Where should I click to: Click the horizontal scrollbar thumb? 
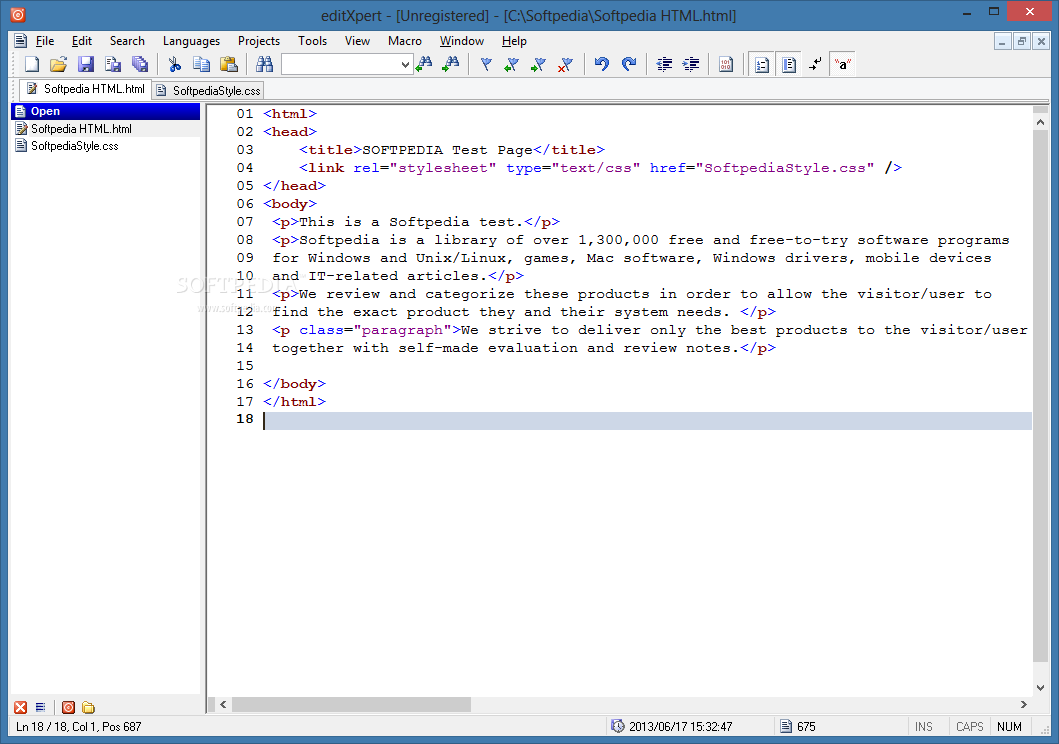point(351,704)
